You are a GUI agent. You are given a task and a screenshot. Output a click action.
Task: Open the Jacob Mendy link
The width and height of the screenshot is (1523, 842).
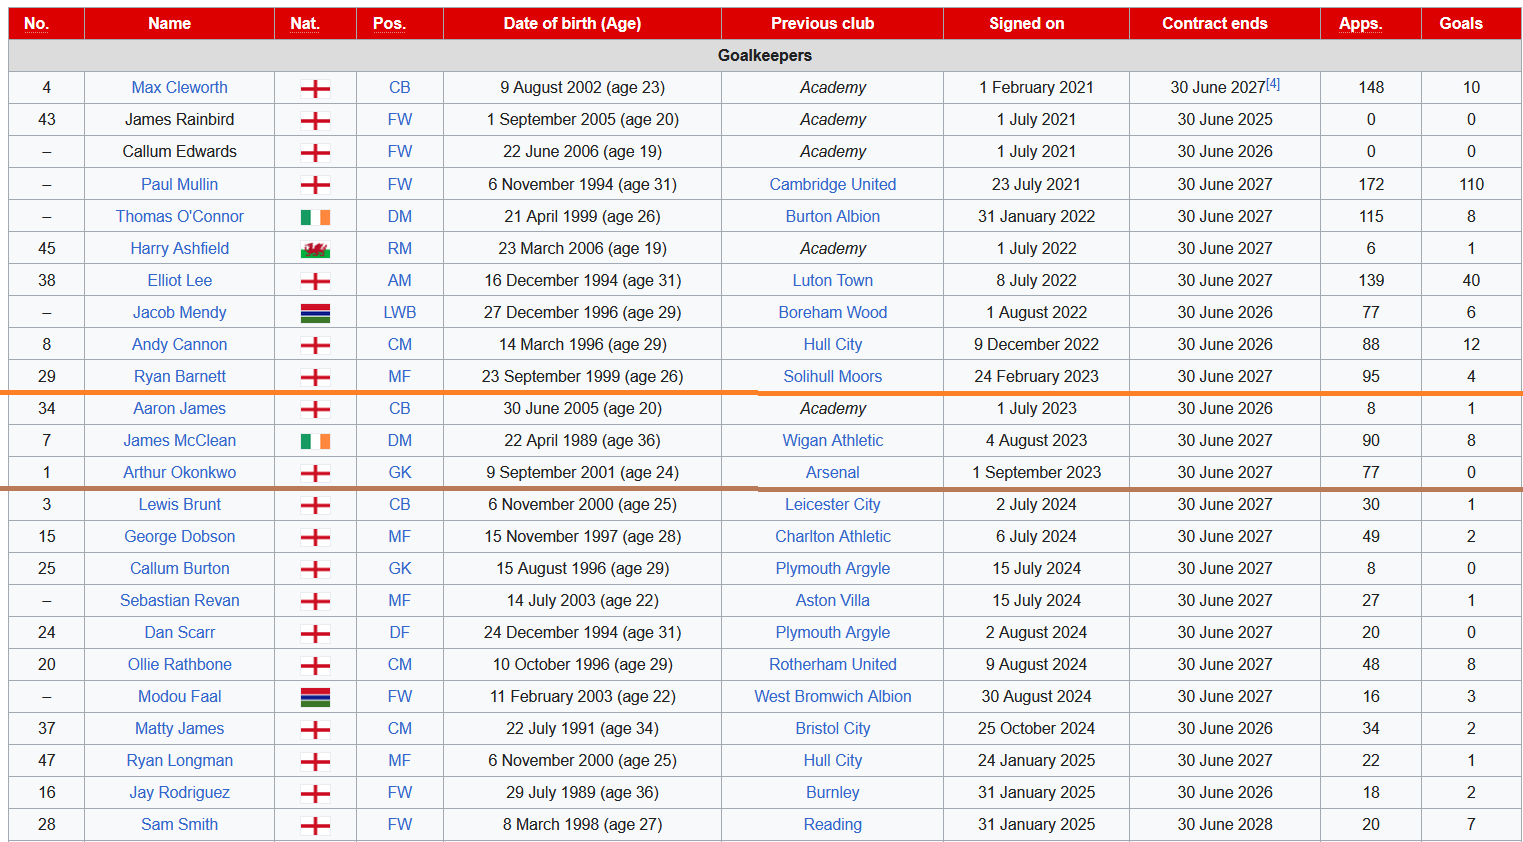(x=180, y=312)
